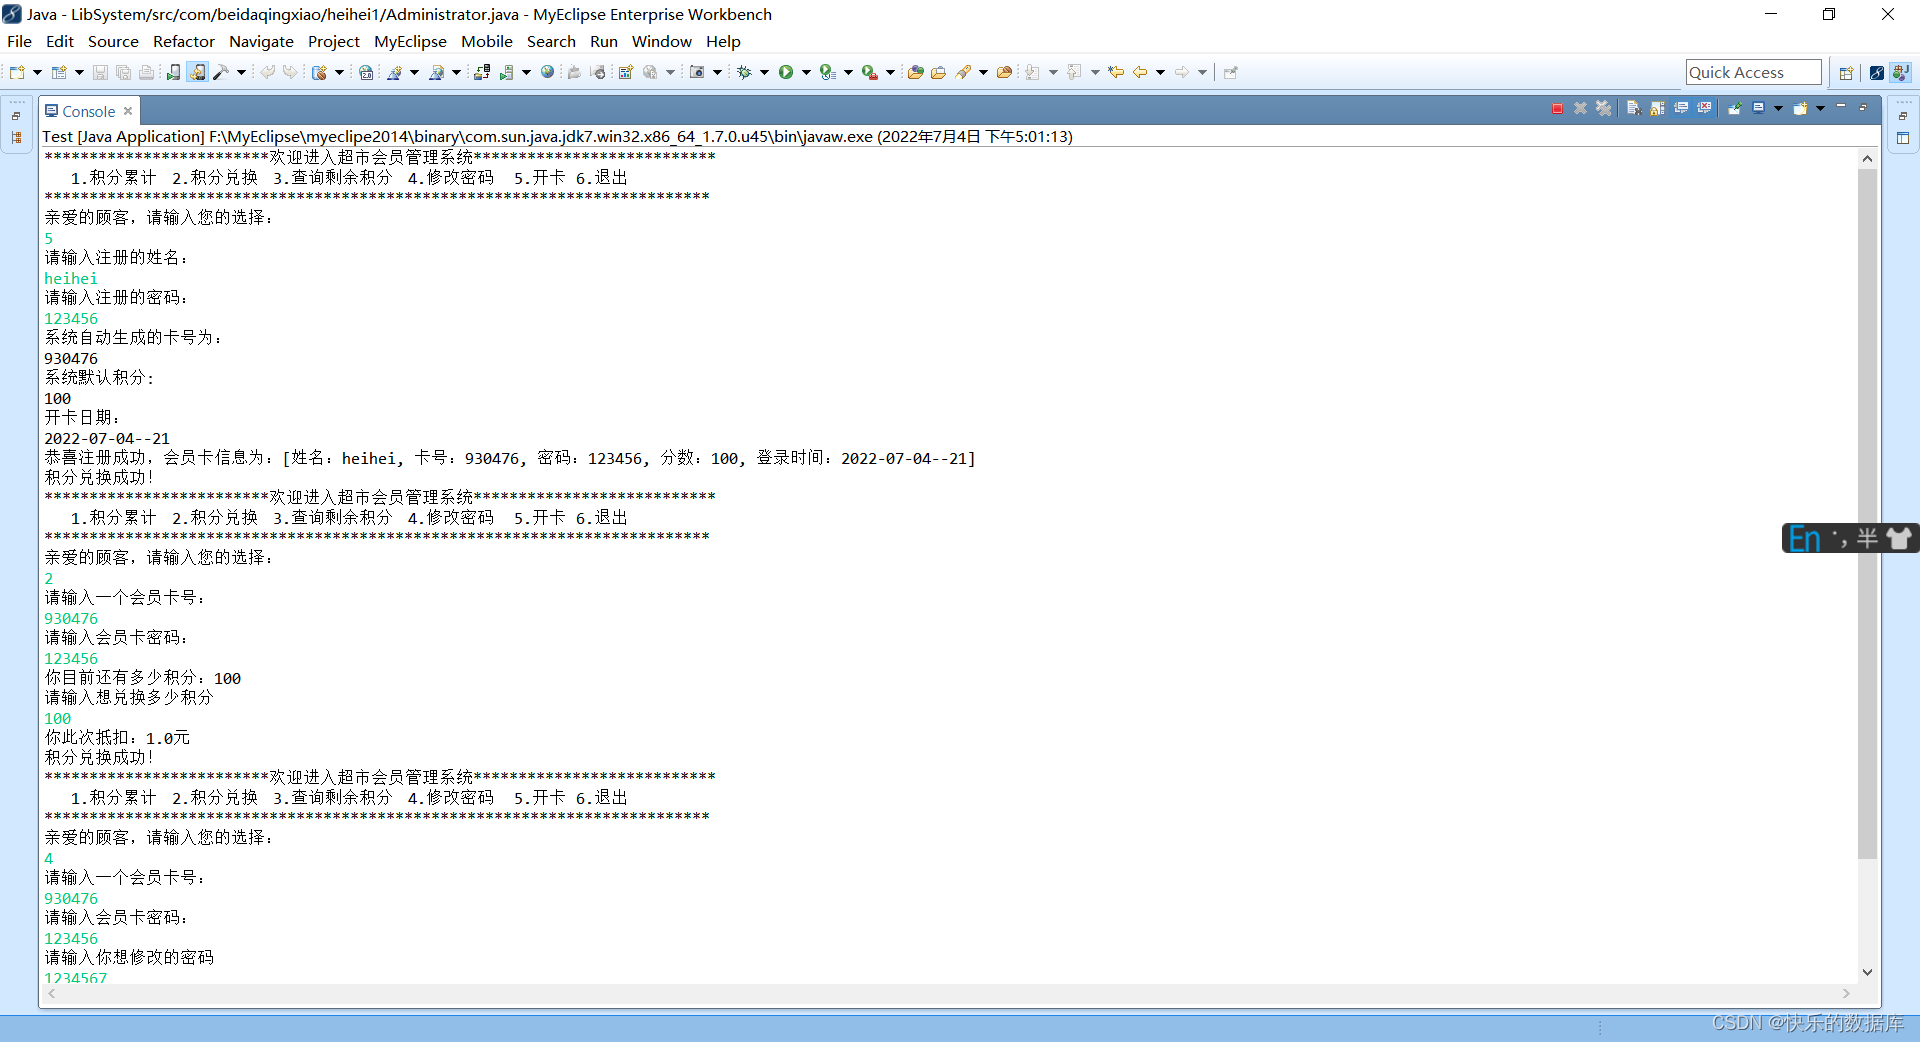Expand back navigation history dropdown

[x=1160, y=72]
